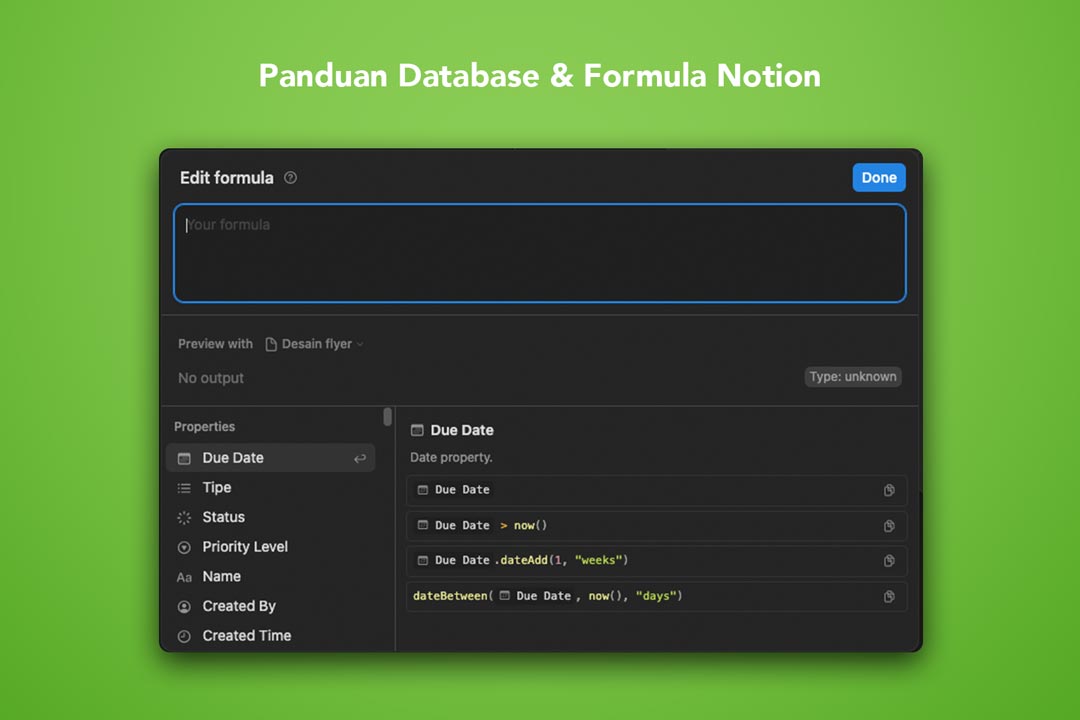Click the Name property Aa text icon
This screenshot has width=1080, height=720.
[184, 577]
